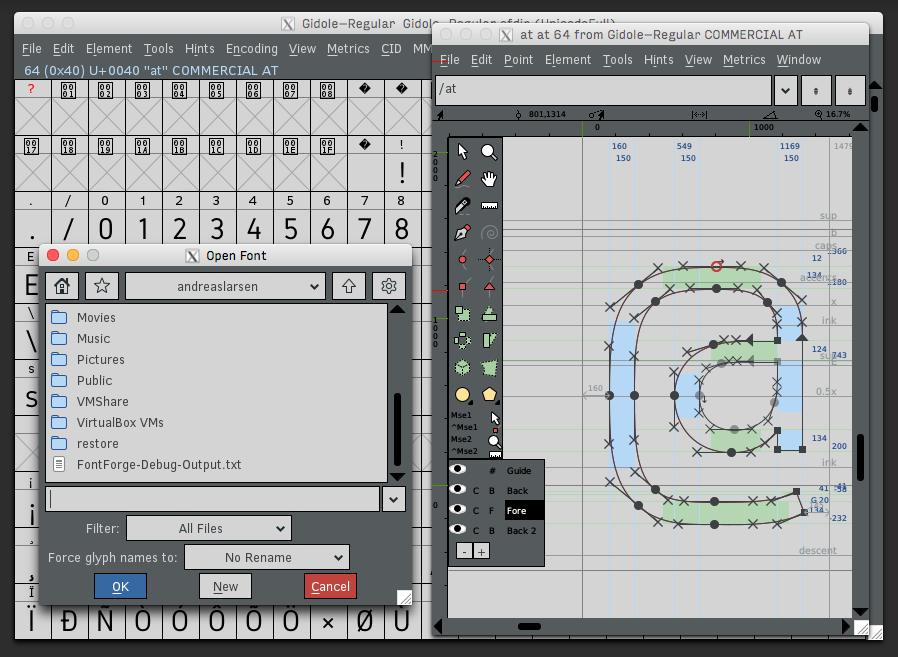Toggle Back 2 layer visibility eye
Viewport: 898px width, 657px height.
tap(458, 530)
